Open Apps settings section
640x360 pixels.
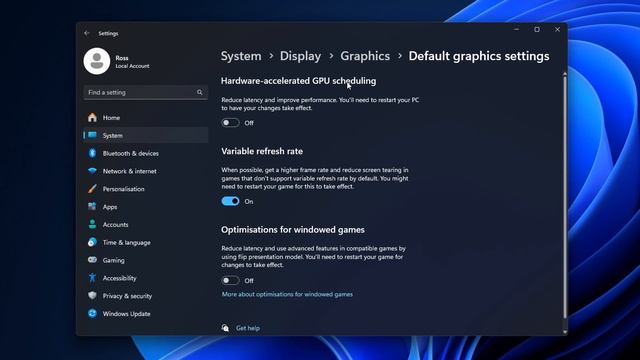click(x=146, y=207)
